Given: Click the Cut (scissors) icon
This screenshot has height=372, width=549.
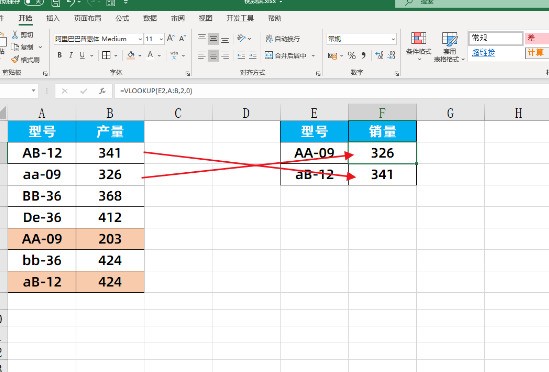Looking at the screenshot, I should coord(15,35).
